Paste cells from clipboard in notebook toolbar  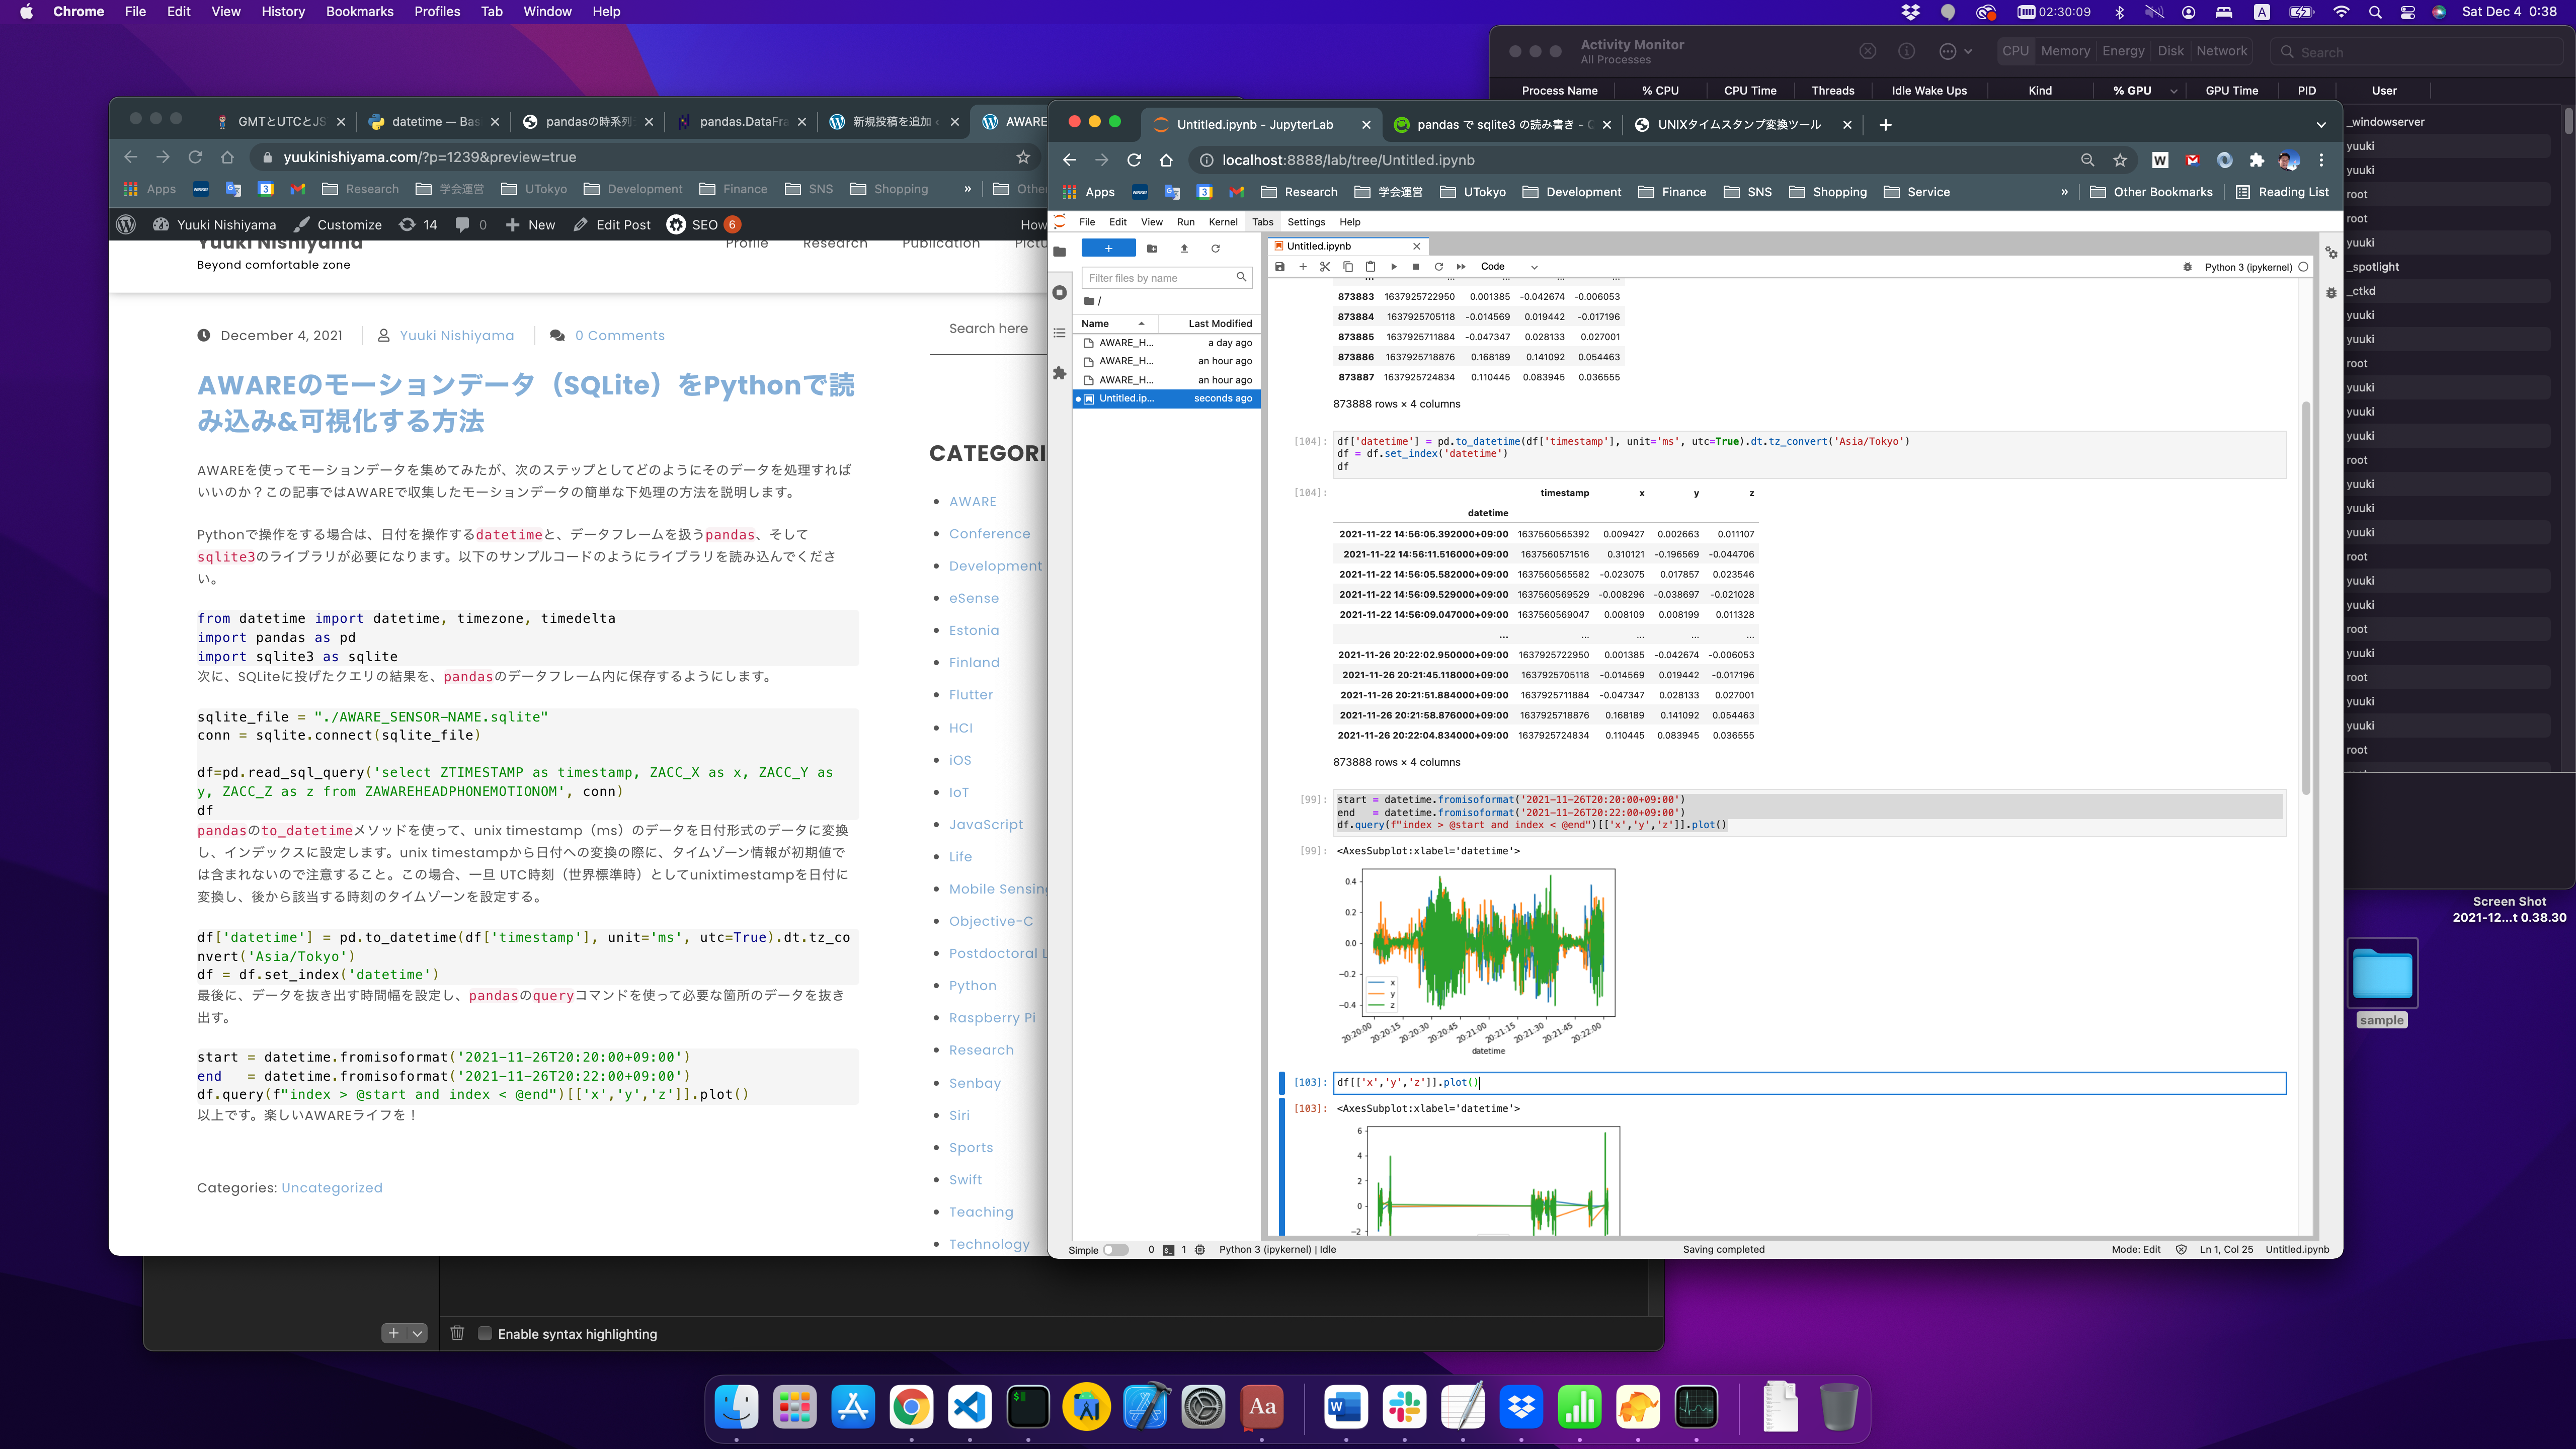tap(1370, 267)
